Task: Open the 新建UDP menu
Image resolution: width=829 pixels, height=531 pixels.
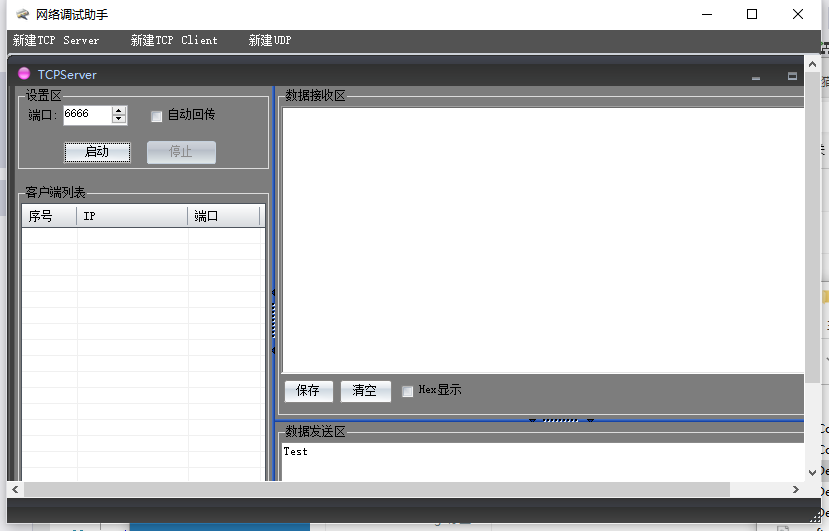Action: pos(270,41)
